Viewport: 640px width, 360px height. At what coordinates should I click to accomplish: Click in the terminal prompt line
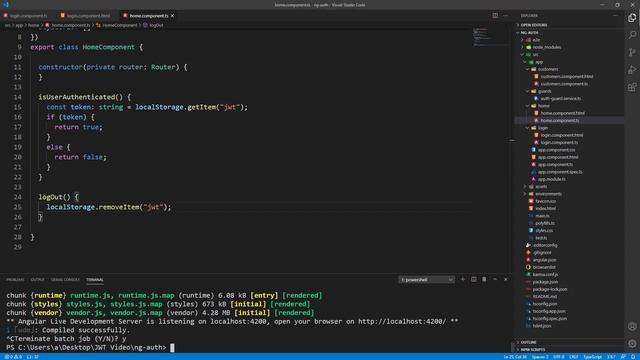[x=90, y=348]
